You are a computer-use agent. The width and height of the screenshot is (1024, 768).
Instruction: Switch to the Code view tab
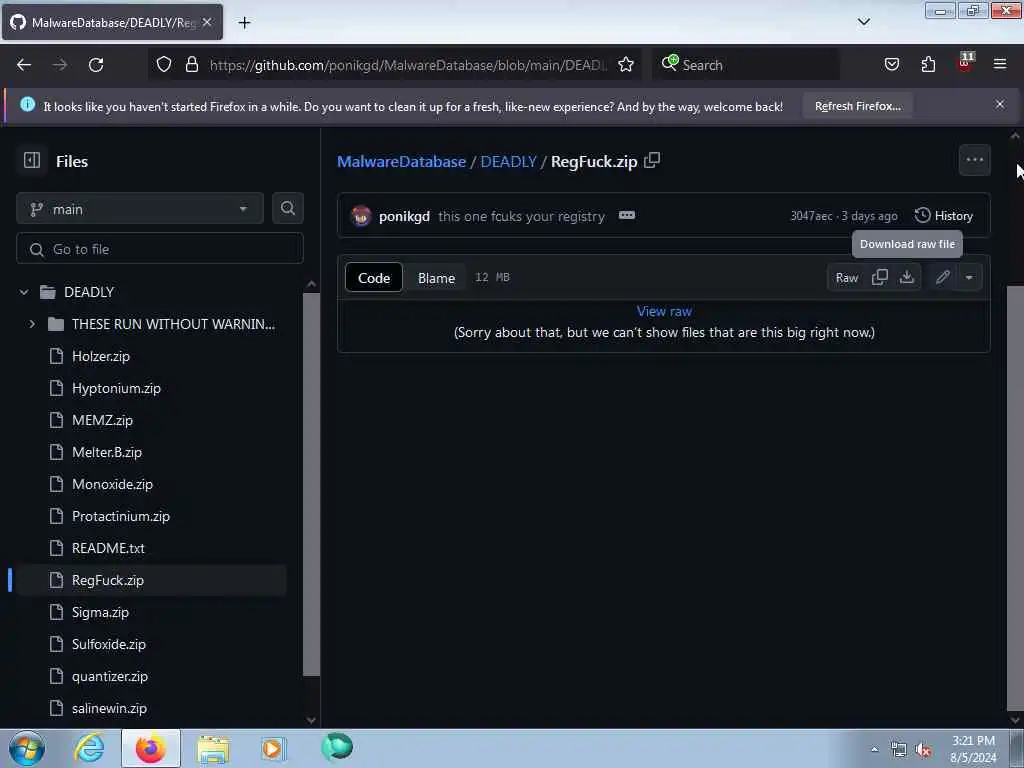374,278
